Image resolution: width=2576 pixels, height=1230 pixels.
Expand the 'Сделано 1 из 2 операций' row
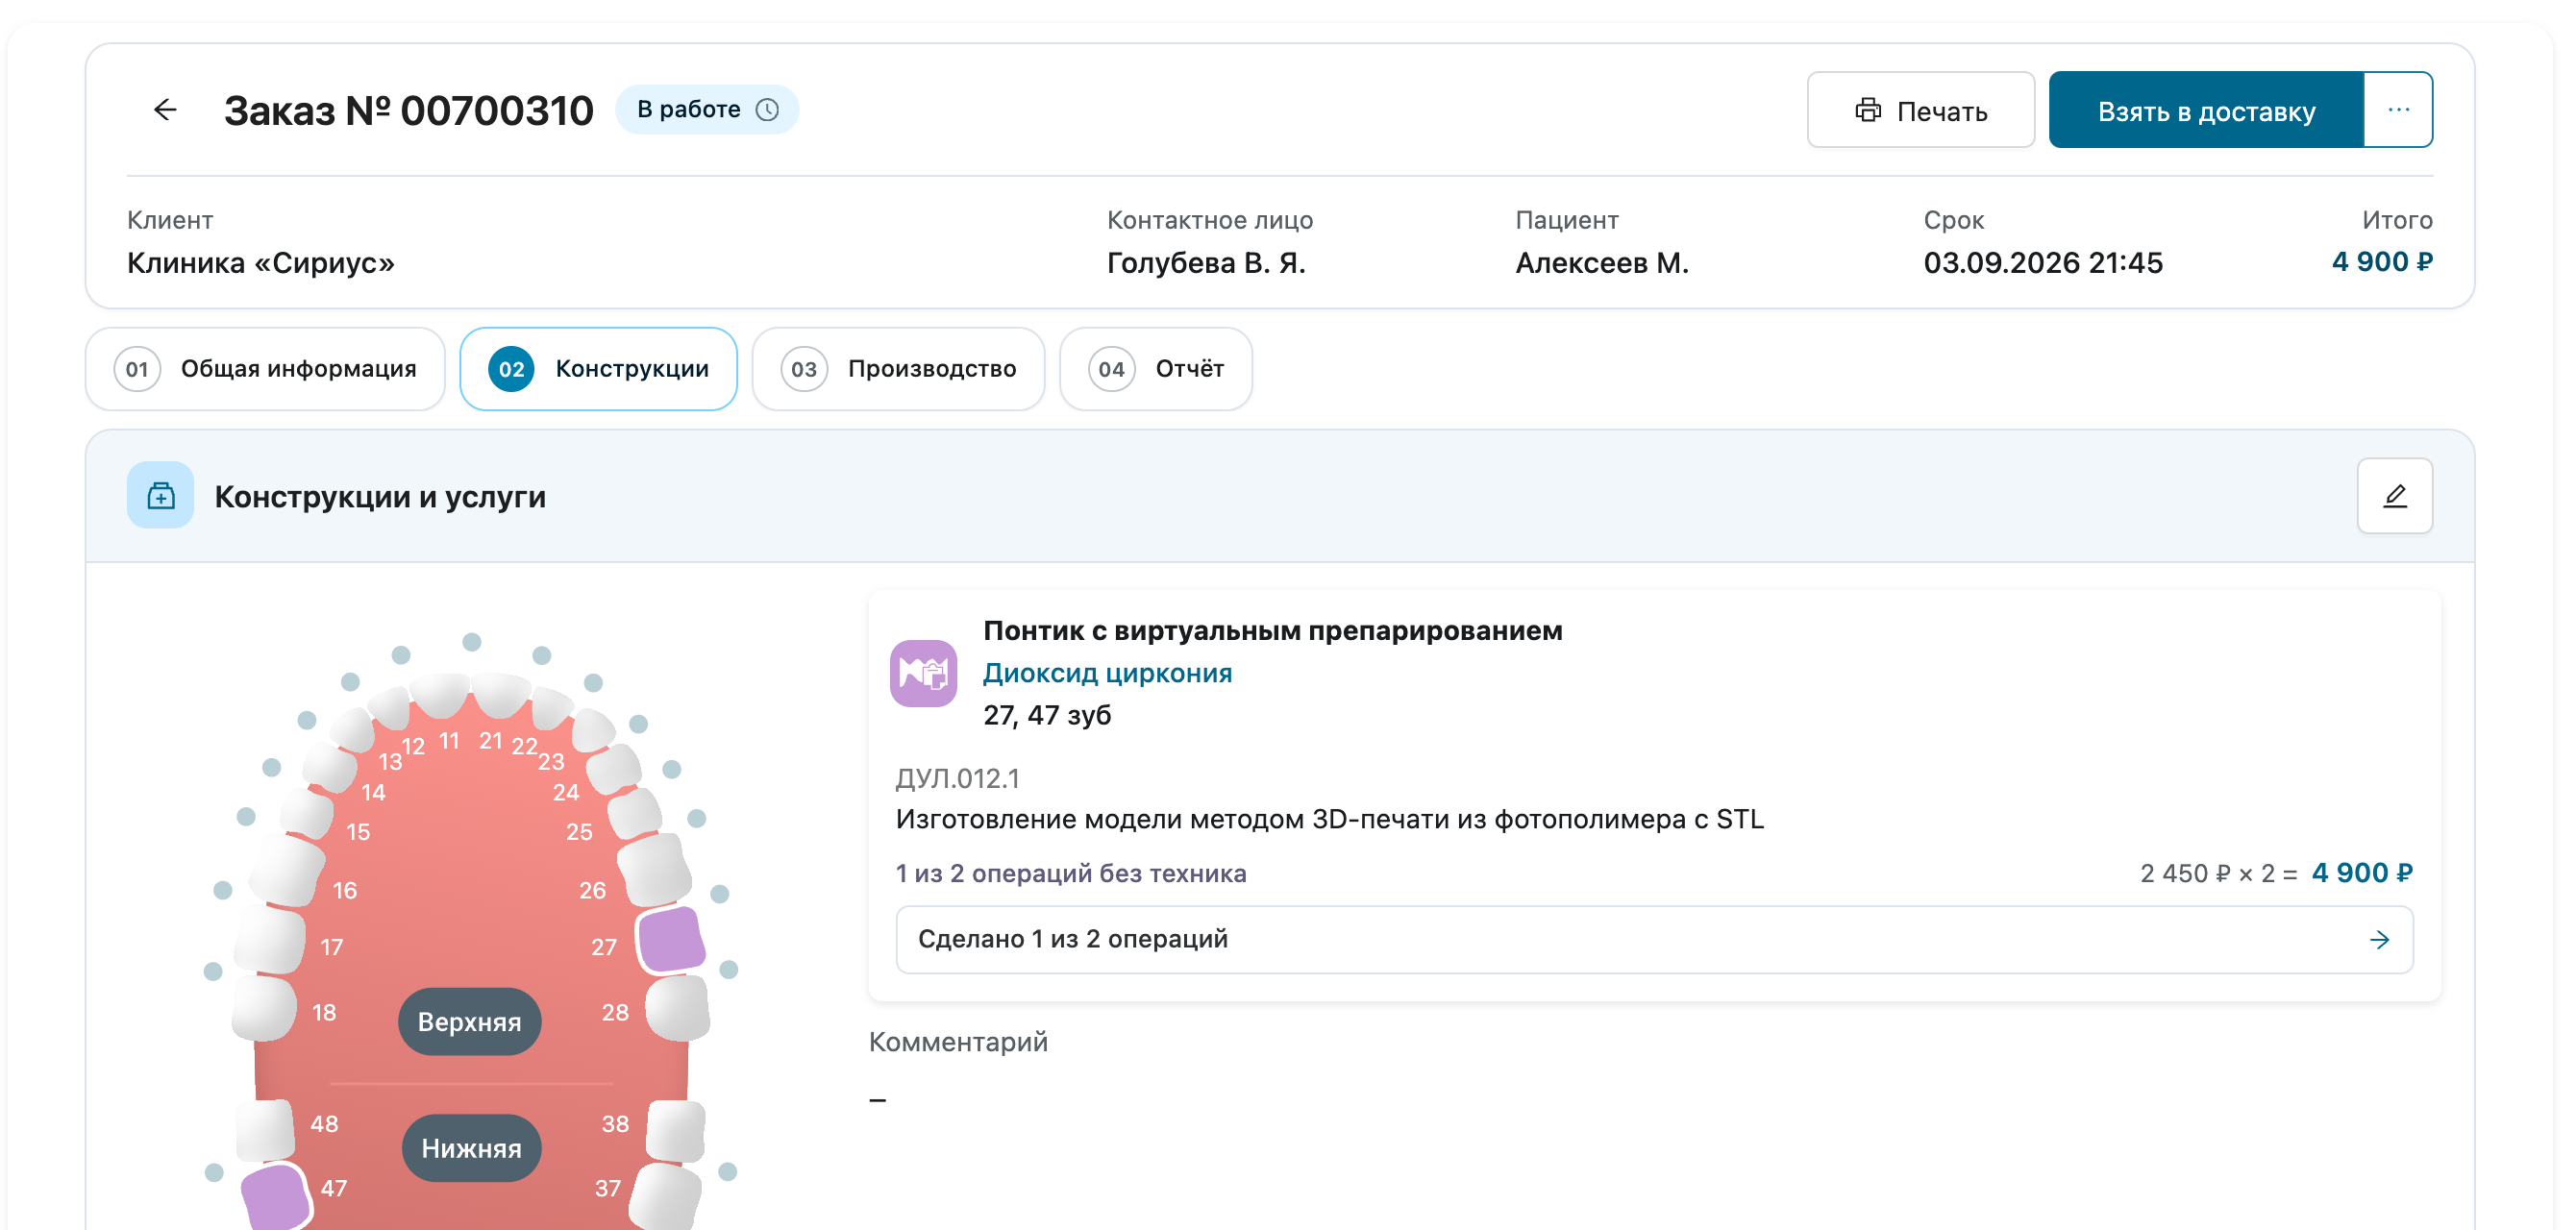(1654, 939)
